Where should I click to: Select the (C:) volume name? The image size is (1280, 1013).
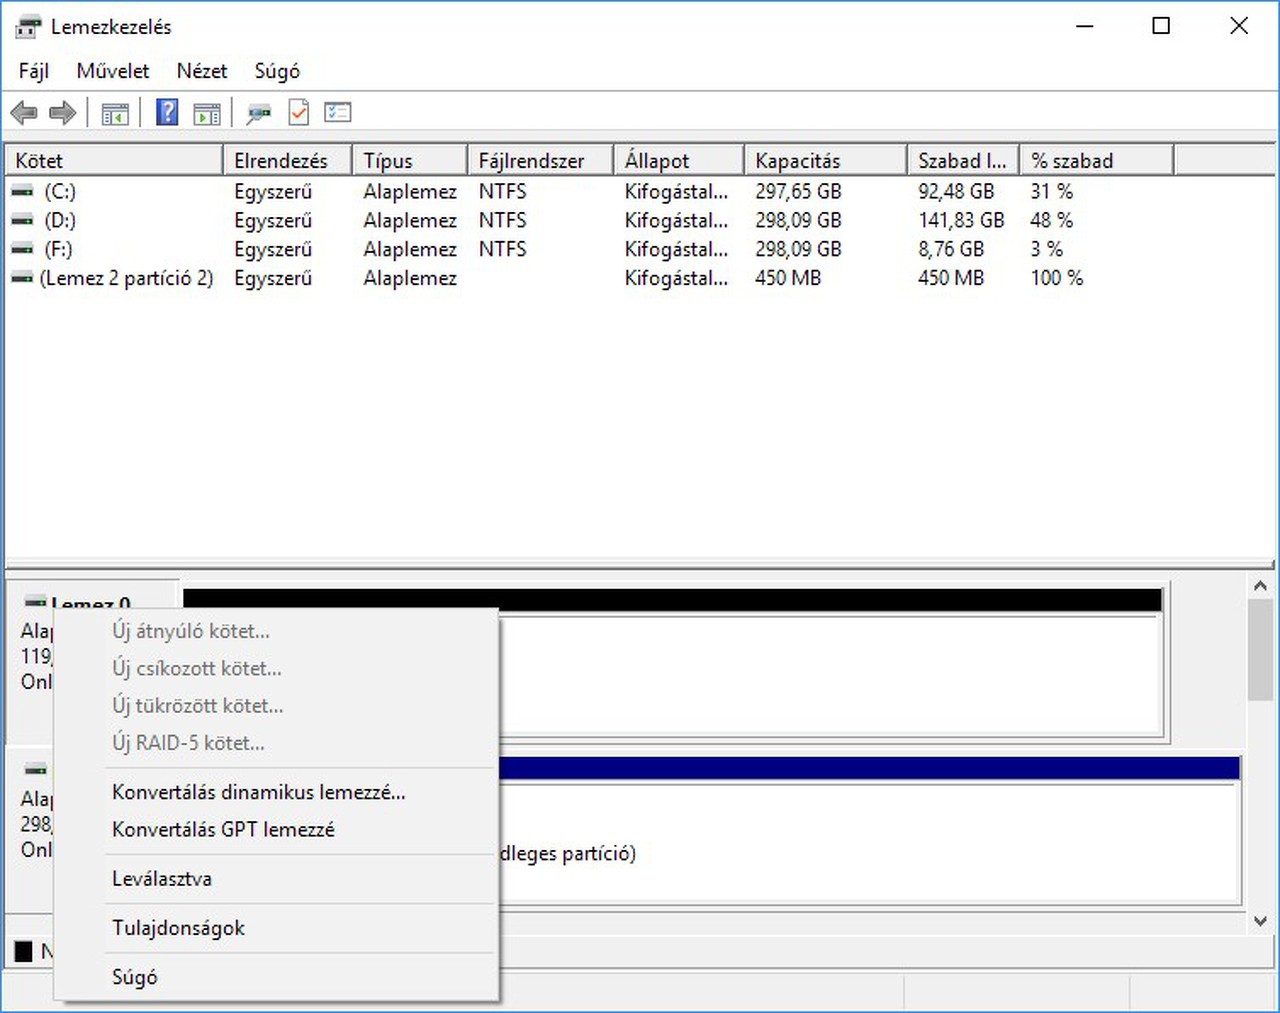pos(60,191)
